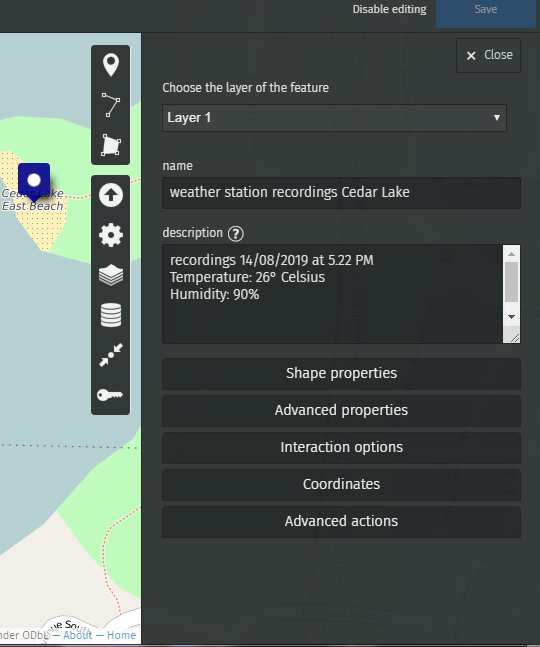Expand Advanced actions section
The height and width of the screenshot is (647, 540).
[341, 522]
